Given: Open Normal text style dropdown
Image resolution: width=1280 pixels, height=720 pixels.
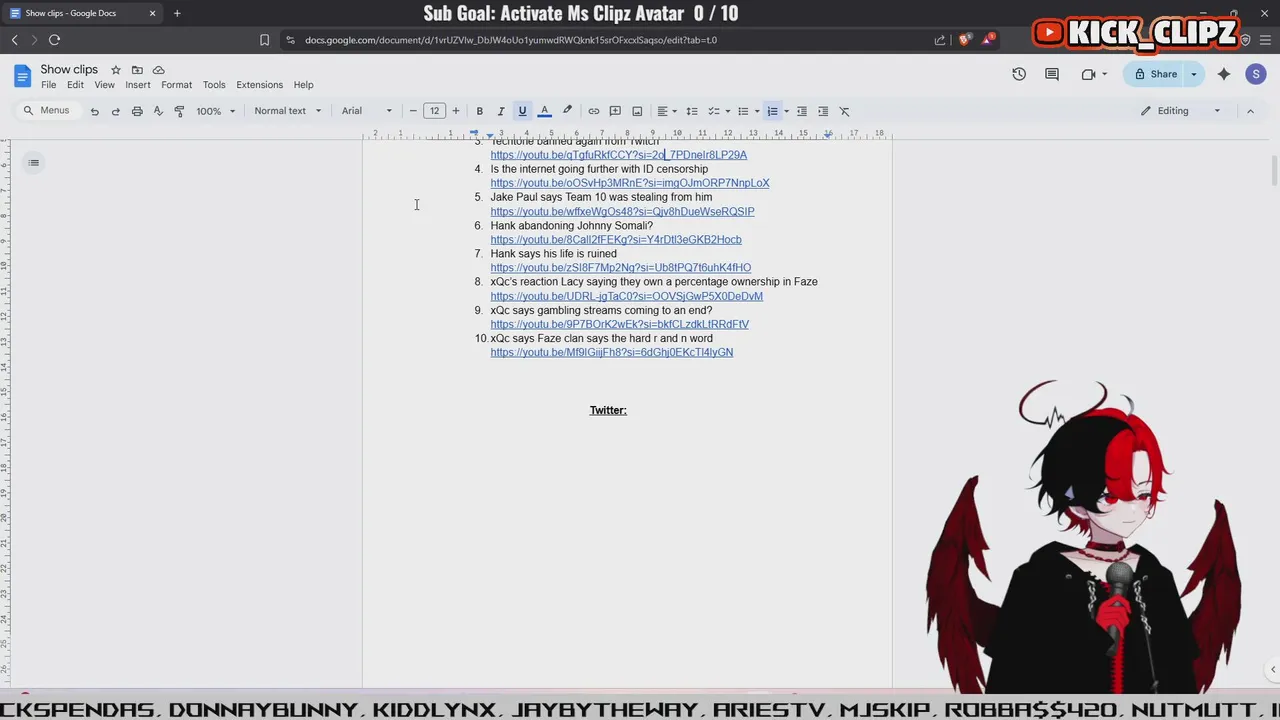Looking at the screenshot, I should click(288, 111).
